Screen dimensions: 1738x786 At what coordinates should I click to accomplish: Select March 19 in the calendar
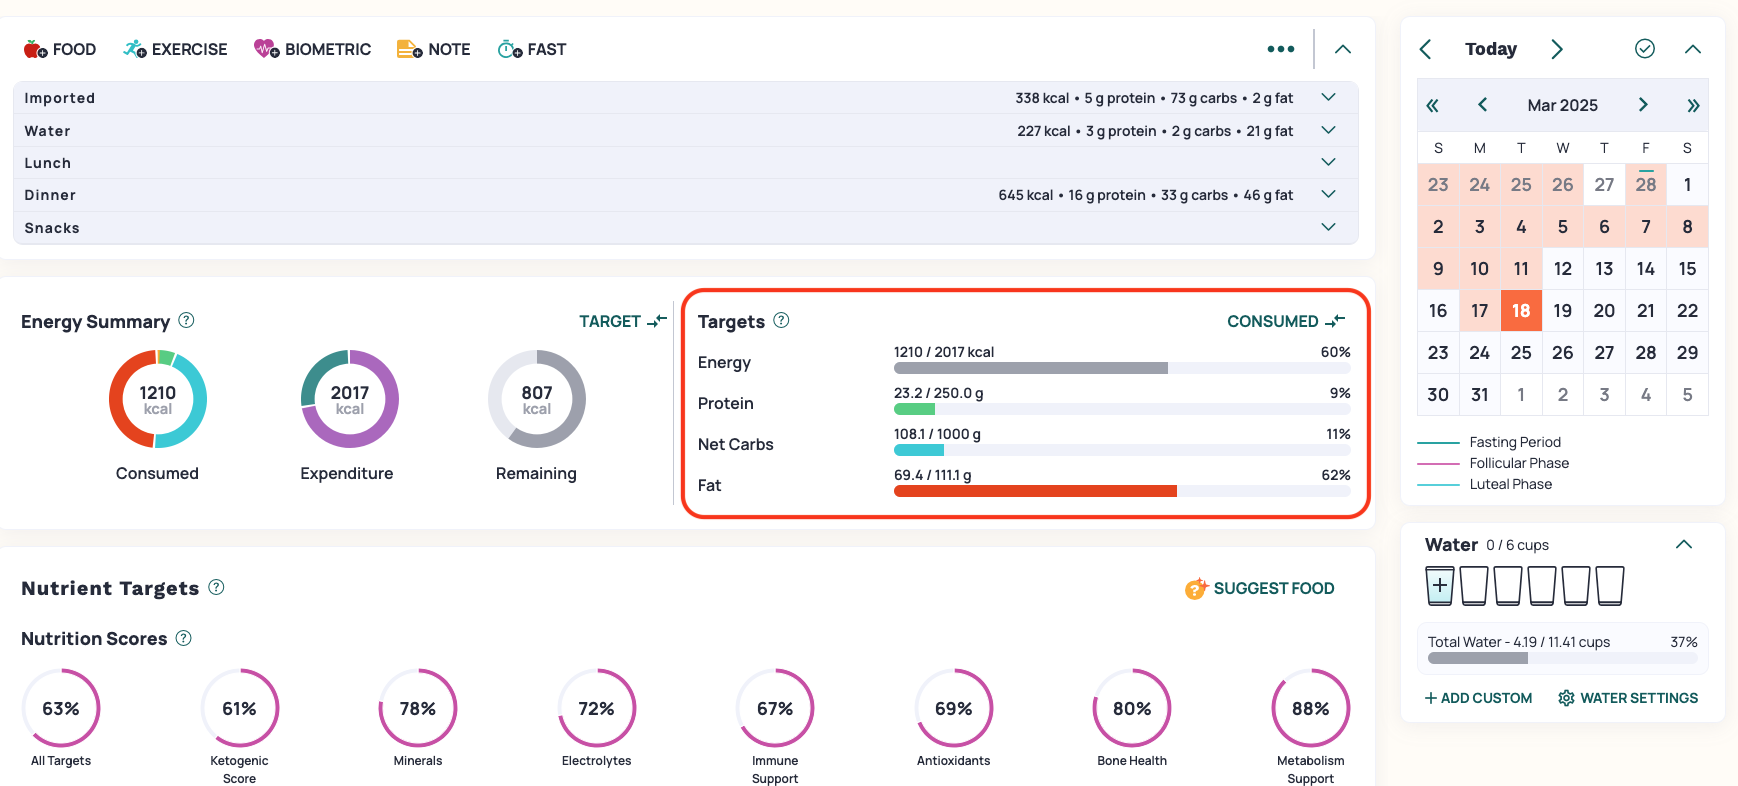(1562, 311)
